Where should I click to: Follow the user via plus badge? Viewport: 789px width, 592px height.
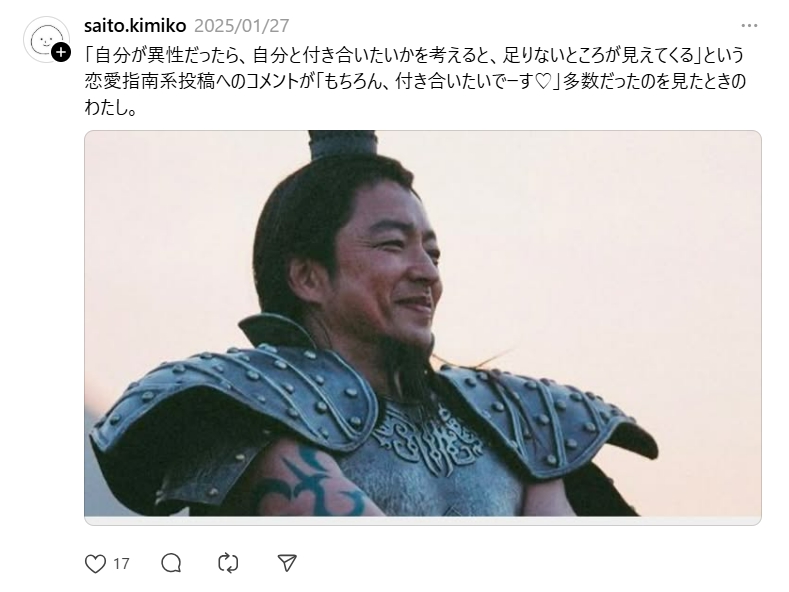coord(61,52)
